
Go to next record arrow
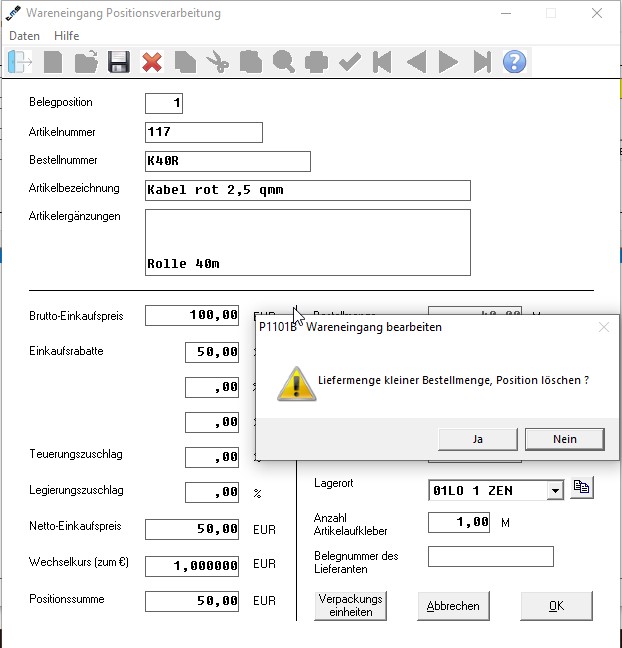click(448, 62)
